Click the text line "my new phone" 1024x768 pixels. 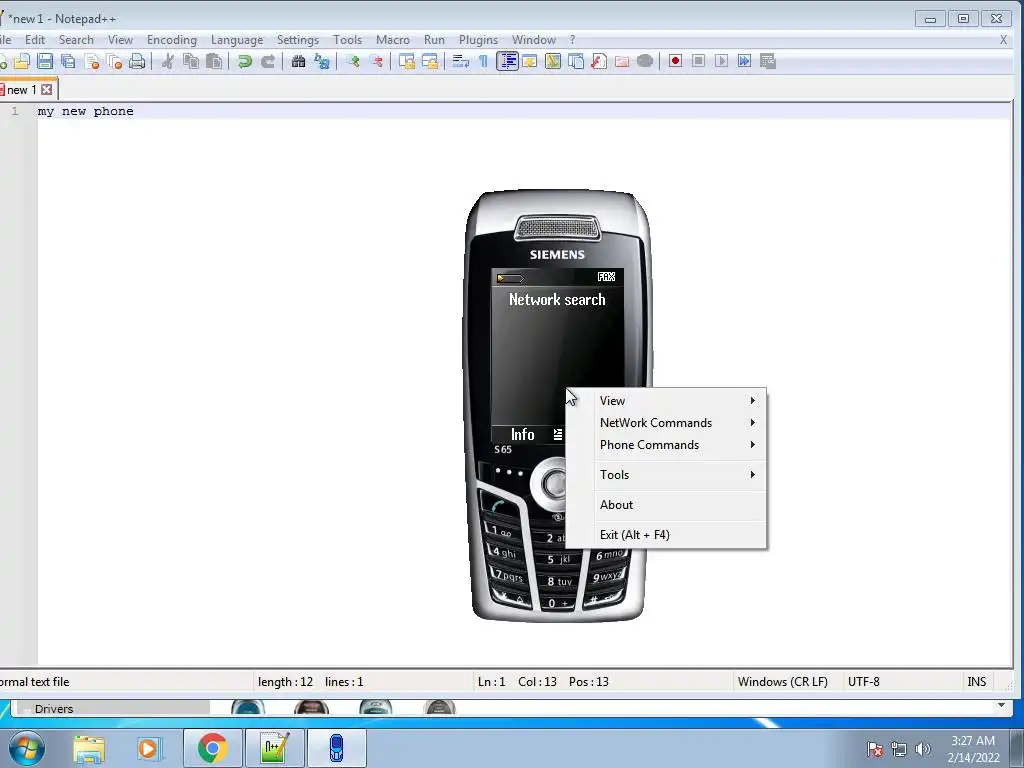tap(86, 111)
